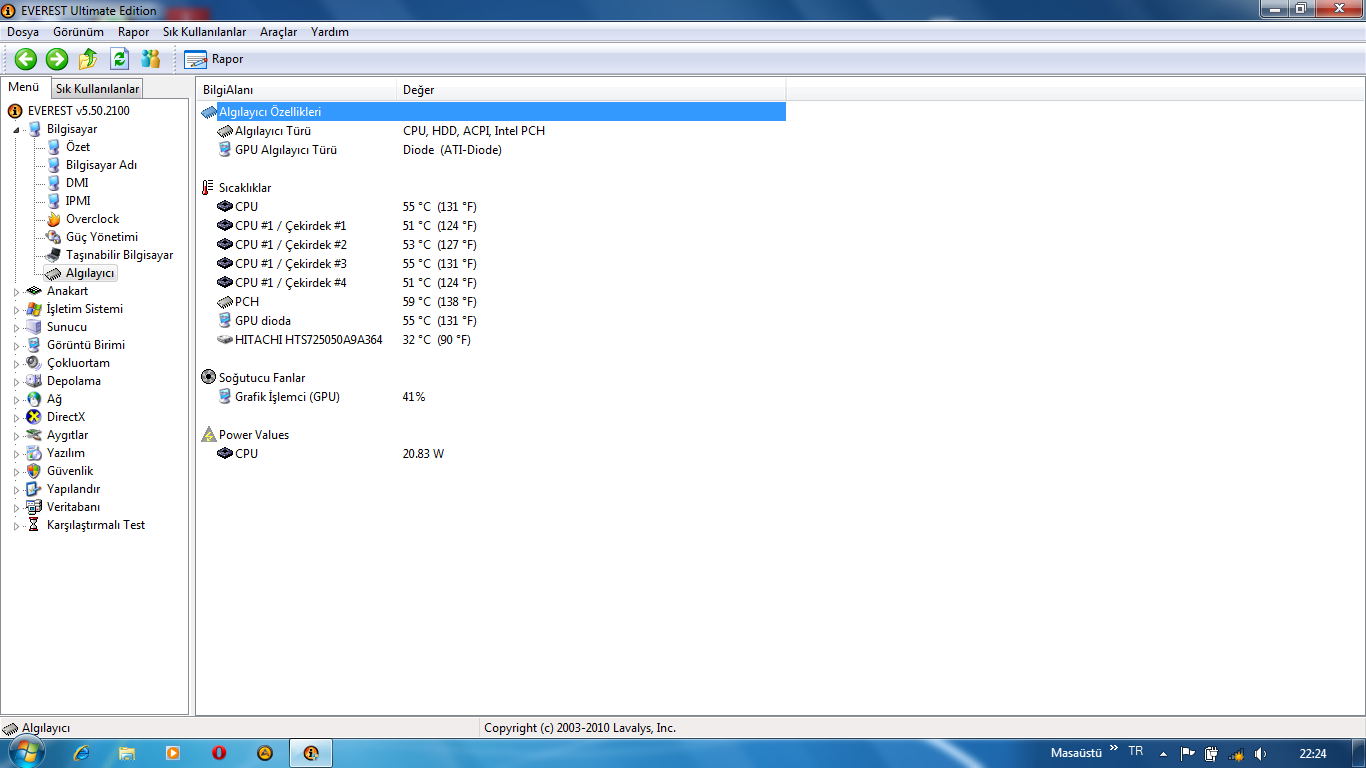Refresh the sensor readings page
The image size is (1366, 768).
click(119, 59)
